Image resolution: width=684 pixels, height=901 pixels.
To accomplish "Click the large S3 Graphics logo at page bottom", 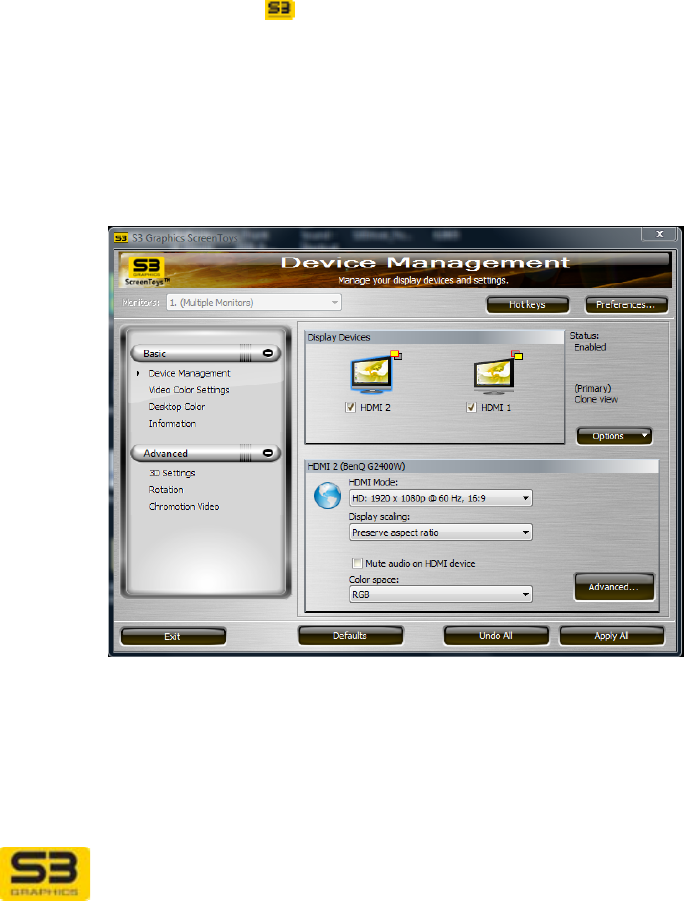I will tap(45, 873).
